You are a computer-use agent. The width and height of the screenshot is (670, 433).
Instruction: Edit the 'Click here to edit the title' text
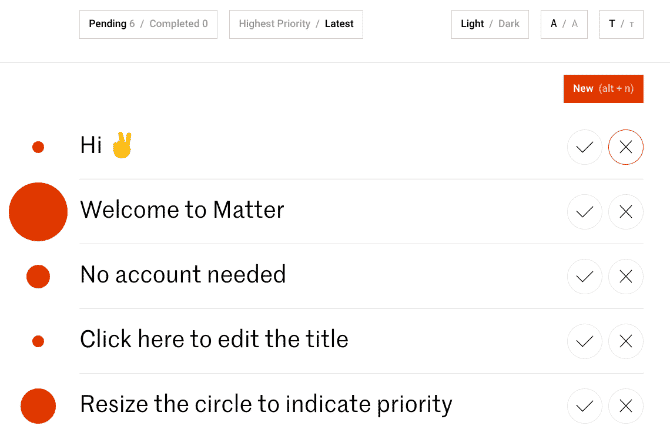click(x=214, y=339)
